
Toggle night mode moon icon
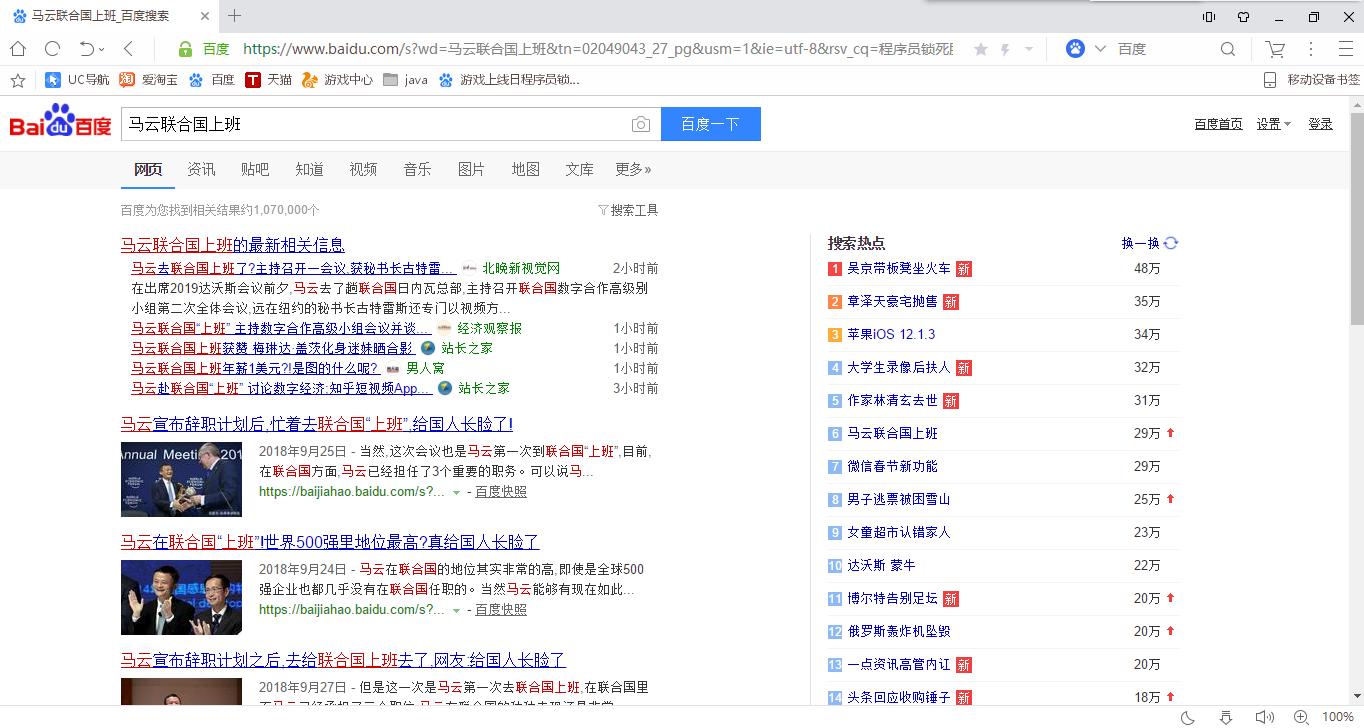point(1188,717)
